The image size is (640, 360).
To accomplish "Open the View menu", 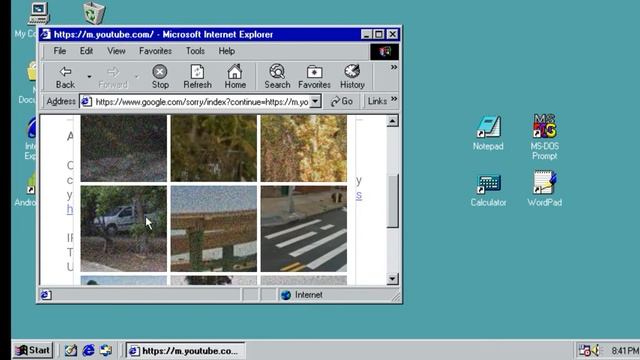I will tap(116, 51).
